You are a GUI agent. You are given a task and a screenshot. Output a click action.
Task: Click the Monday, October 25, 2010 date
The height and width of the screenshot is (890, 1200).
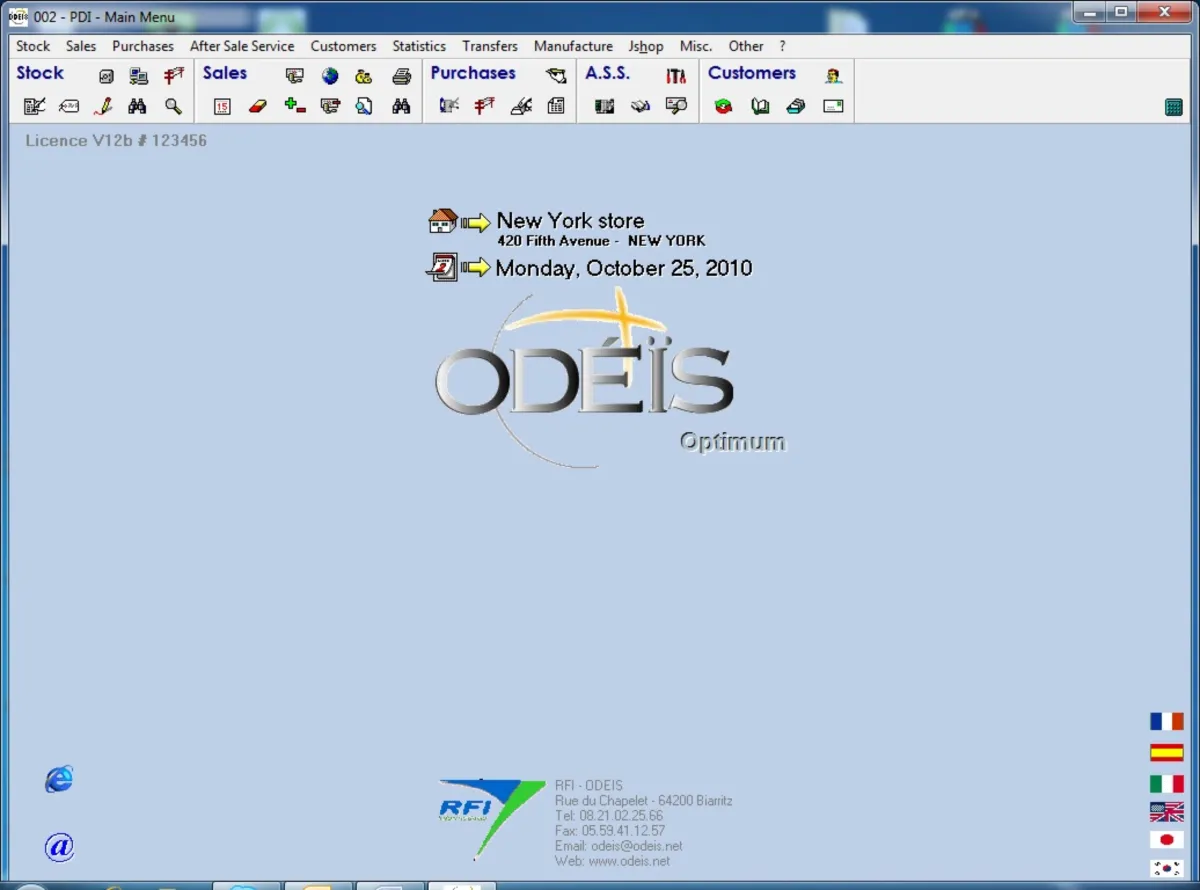coord(624,268)
